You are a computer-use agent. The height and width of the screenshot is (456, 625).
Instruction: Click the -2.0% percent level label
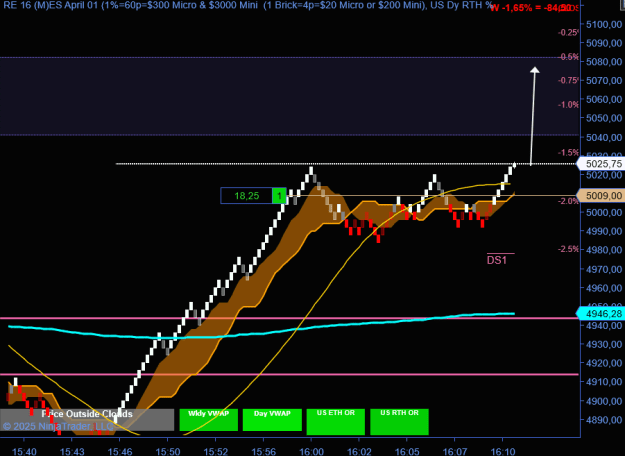(x=569, y=201)
